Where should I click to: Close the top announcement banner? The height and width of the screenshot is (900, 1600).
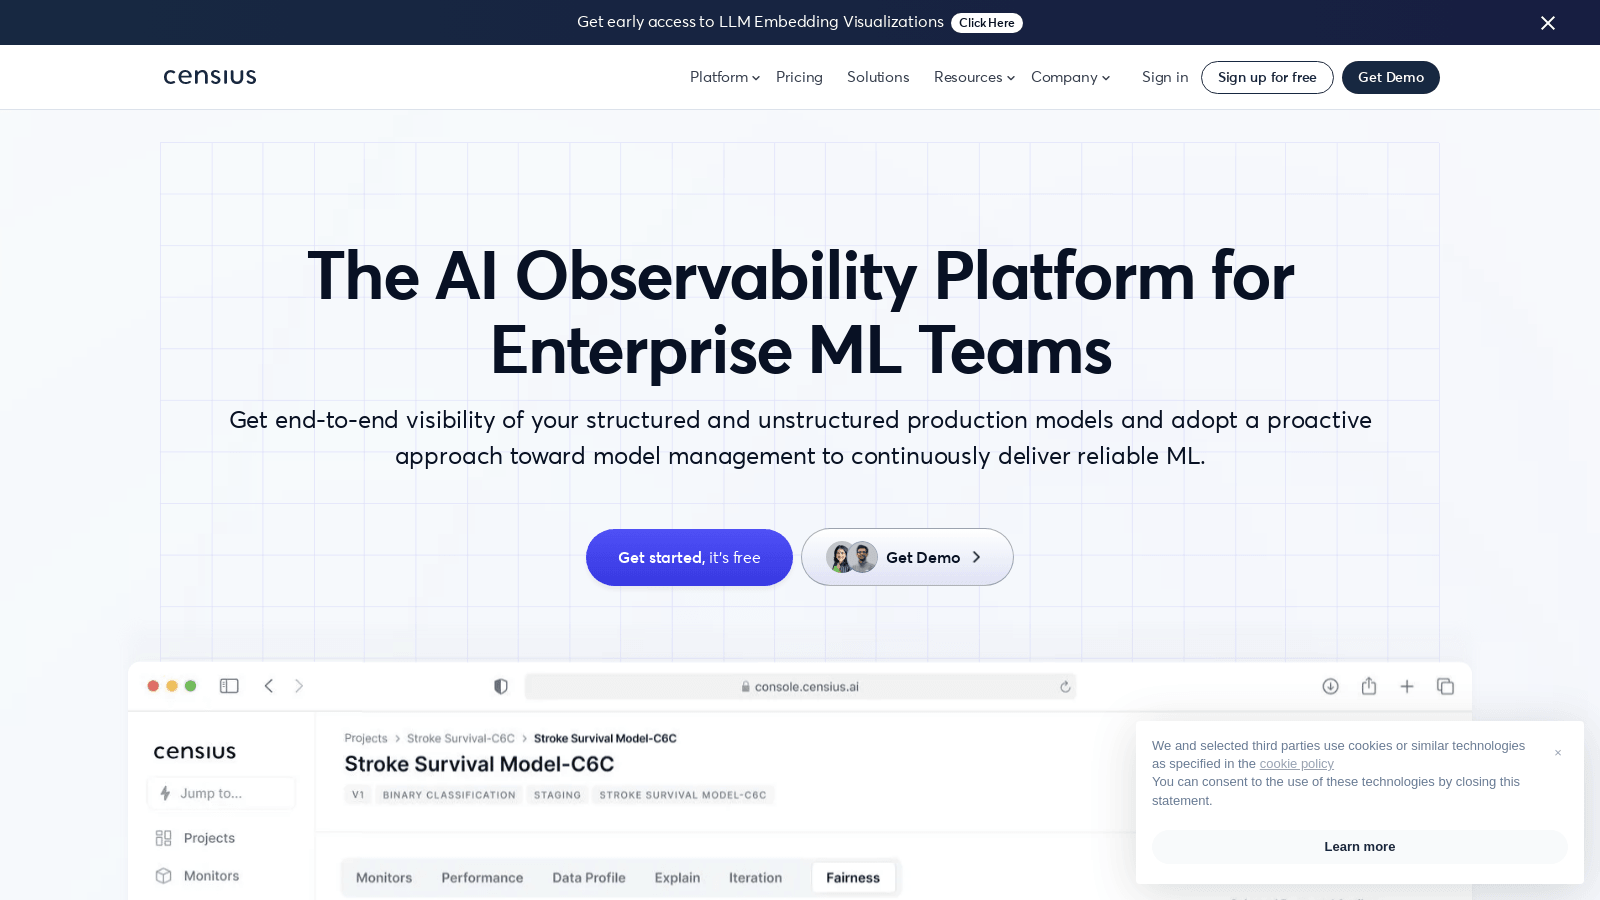tap(1547, 23)
